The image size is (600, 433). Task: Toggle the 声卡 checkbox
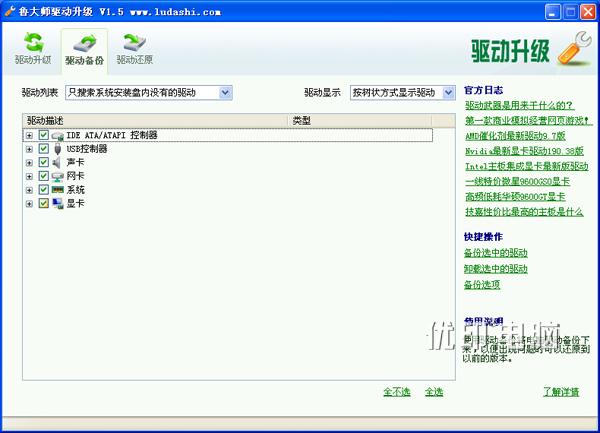(44, 162)
